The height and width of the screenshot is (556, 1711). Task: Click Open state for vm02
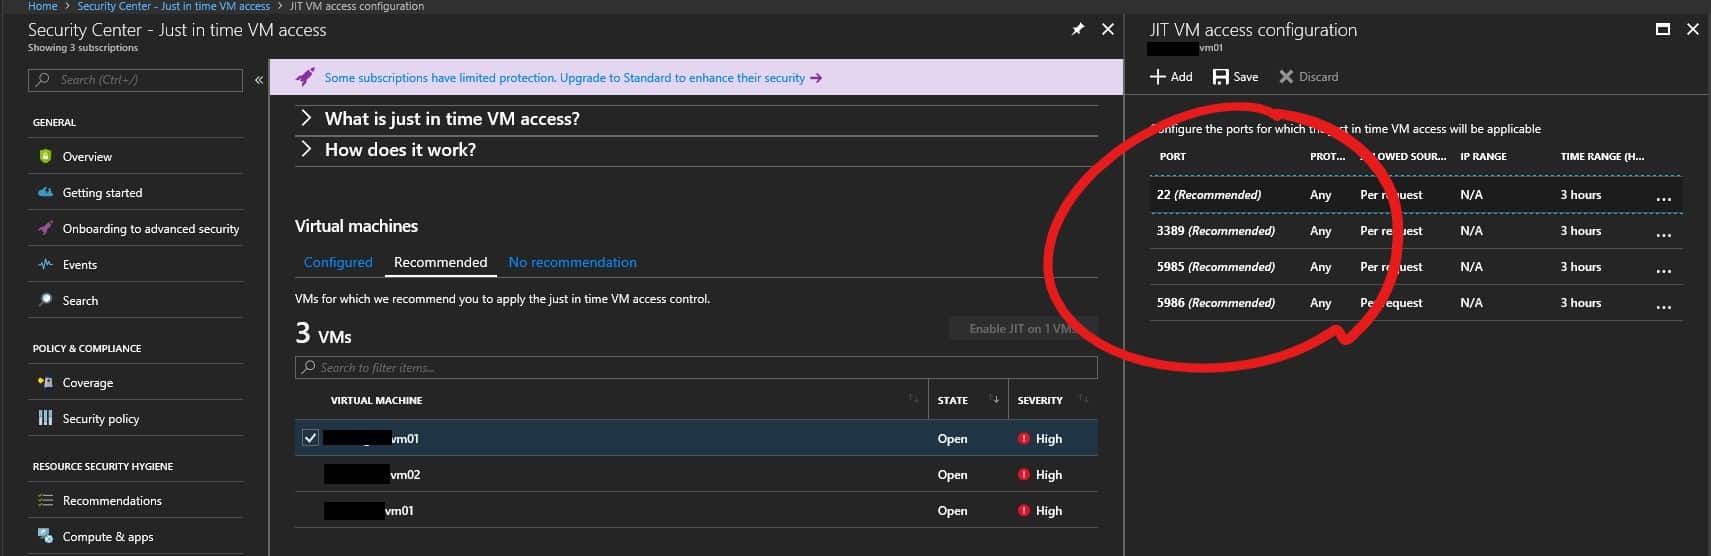(x=952, y=474)
